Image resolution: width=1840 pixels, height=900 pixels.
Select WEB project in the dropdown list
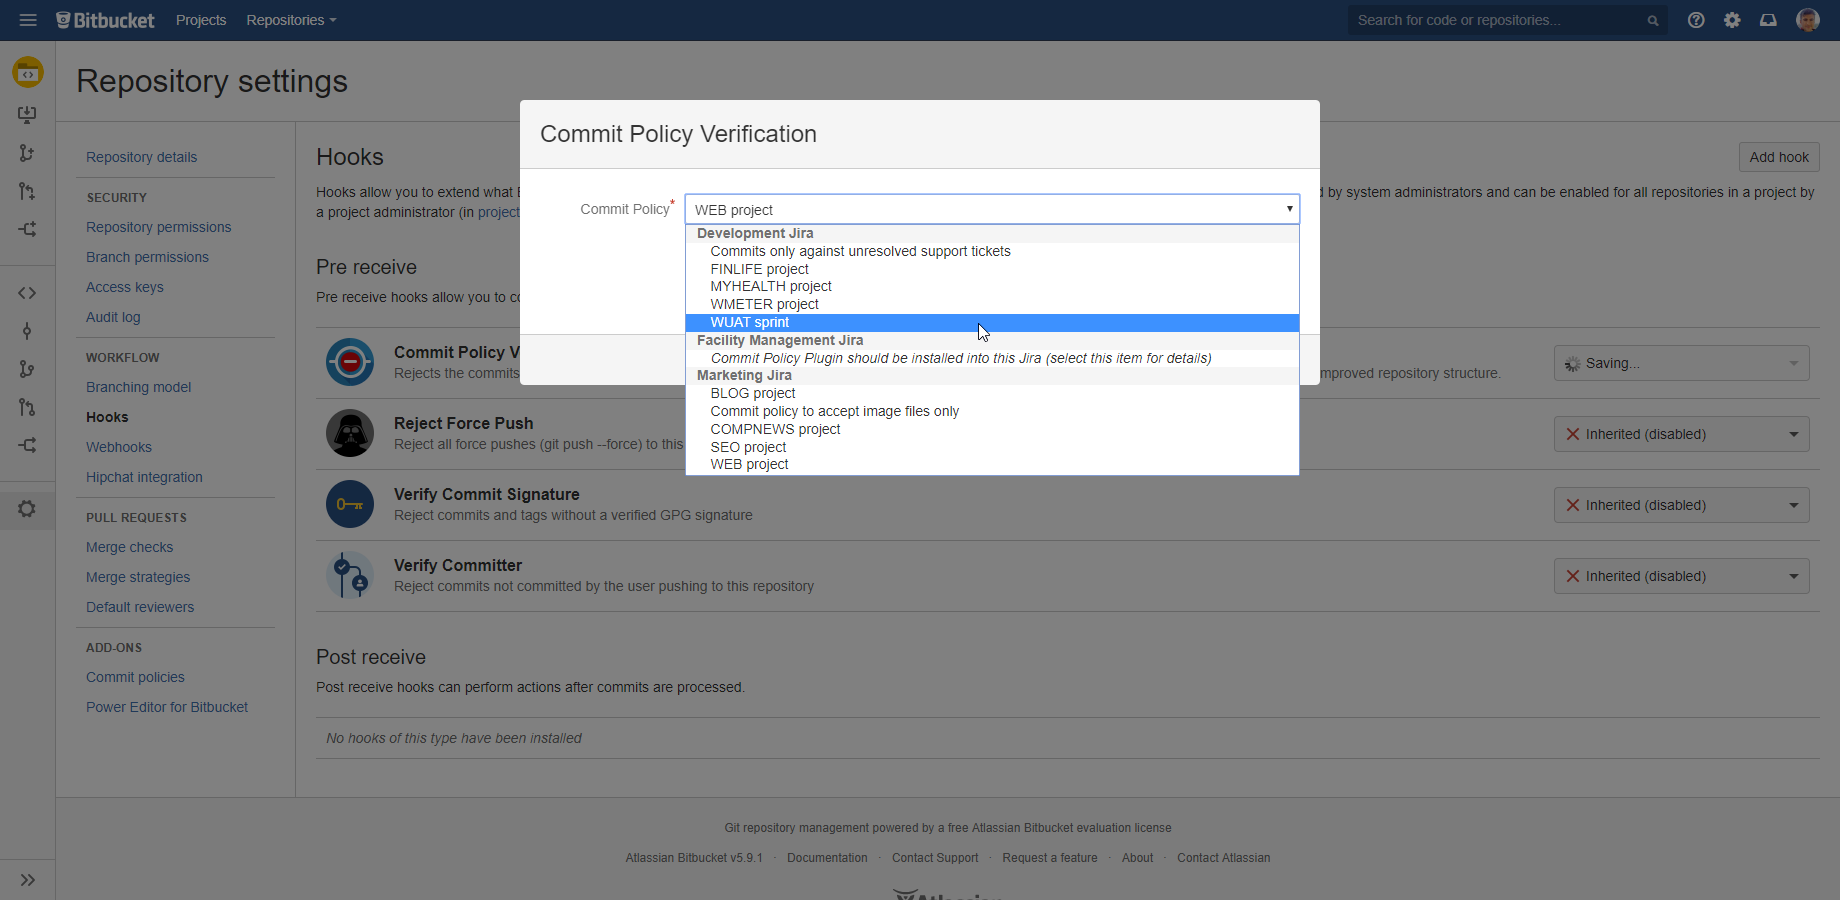(x=992, y=464)
